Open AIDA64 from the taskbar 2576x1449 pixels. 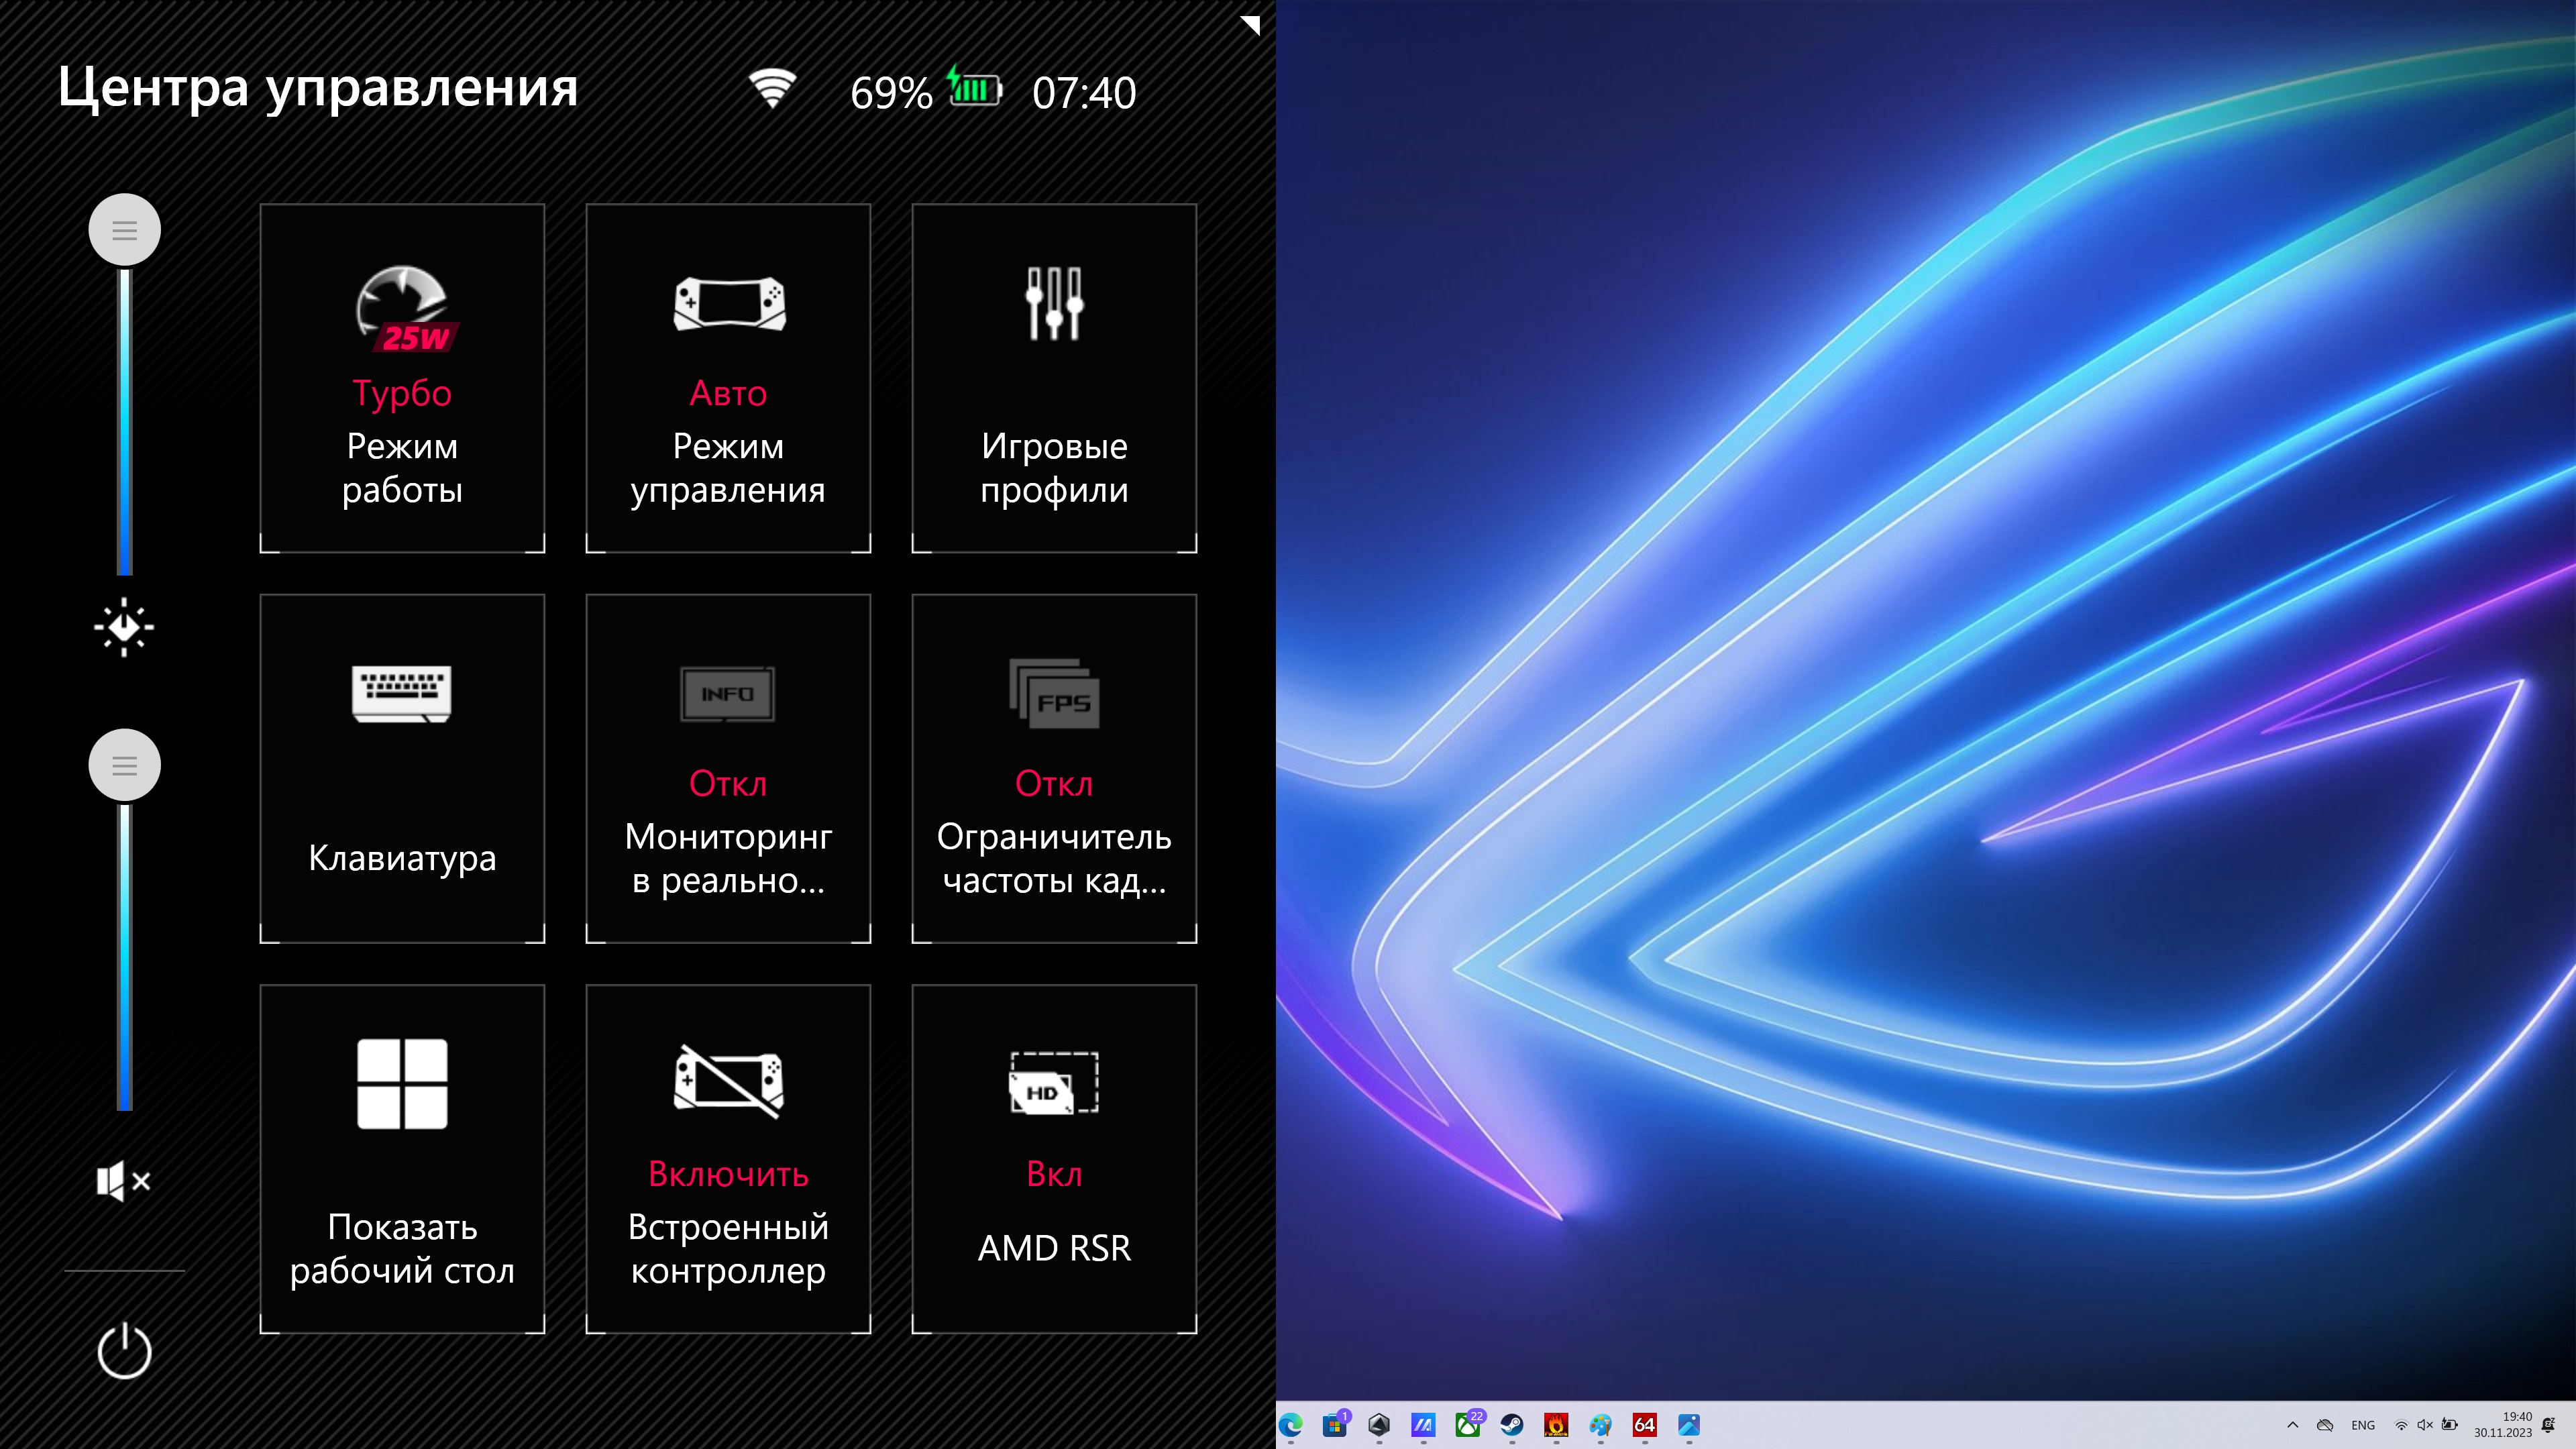1644,1425
